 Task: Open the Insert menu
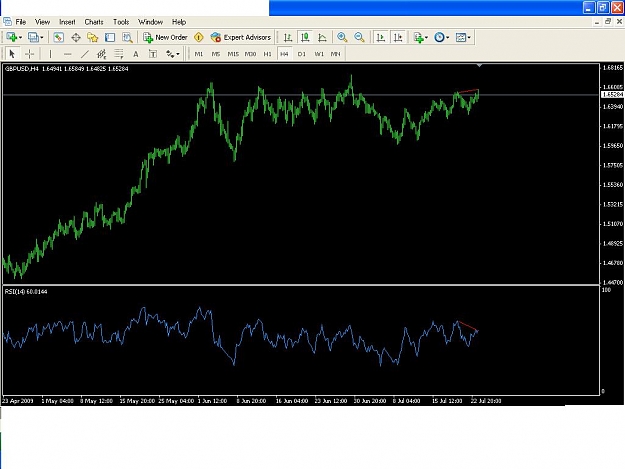[67, 22]
